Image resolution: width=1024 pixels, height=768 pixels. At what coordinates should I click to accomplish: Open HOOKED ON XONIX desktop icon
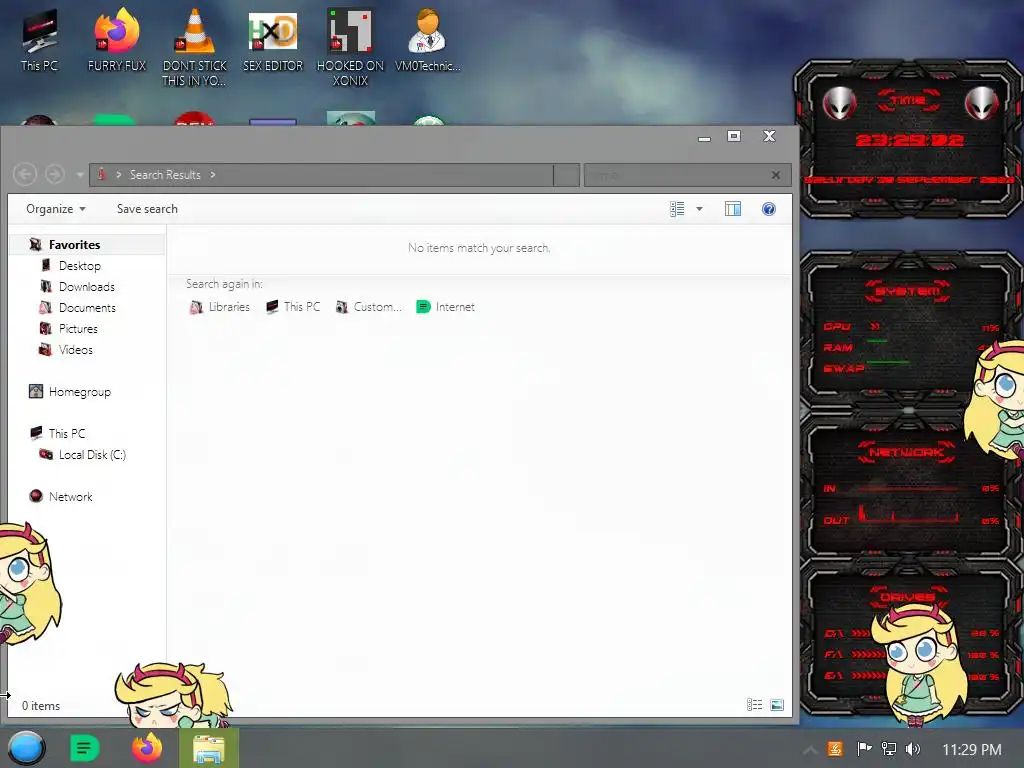(x=350, y=47)
